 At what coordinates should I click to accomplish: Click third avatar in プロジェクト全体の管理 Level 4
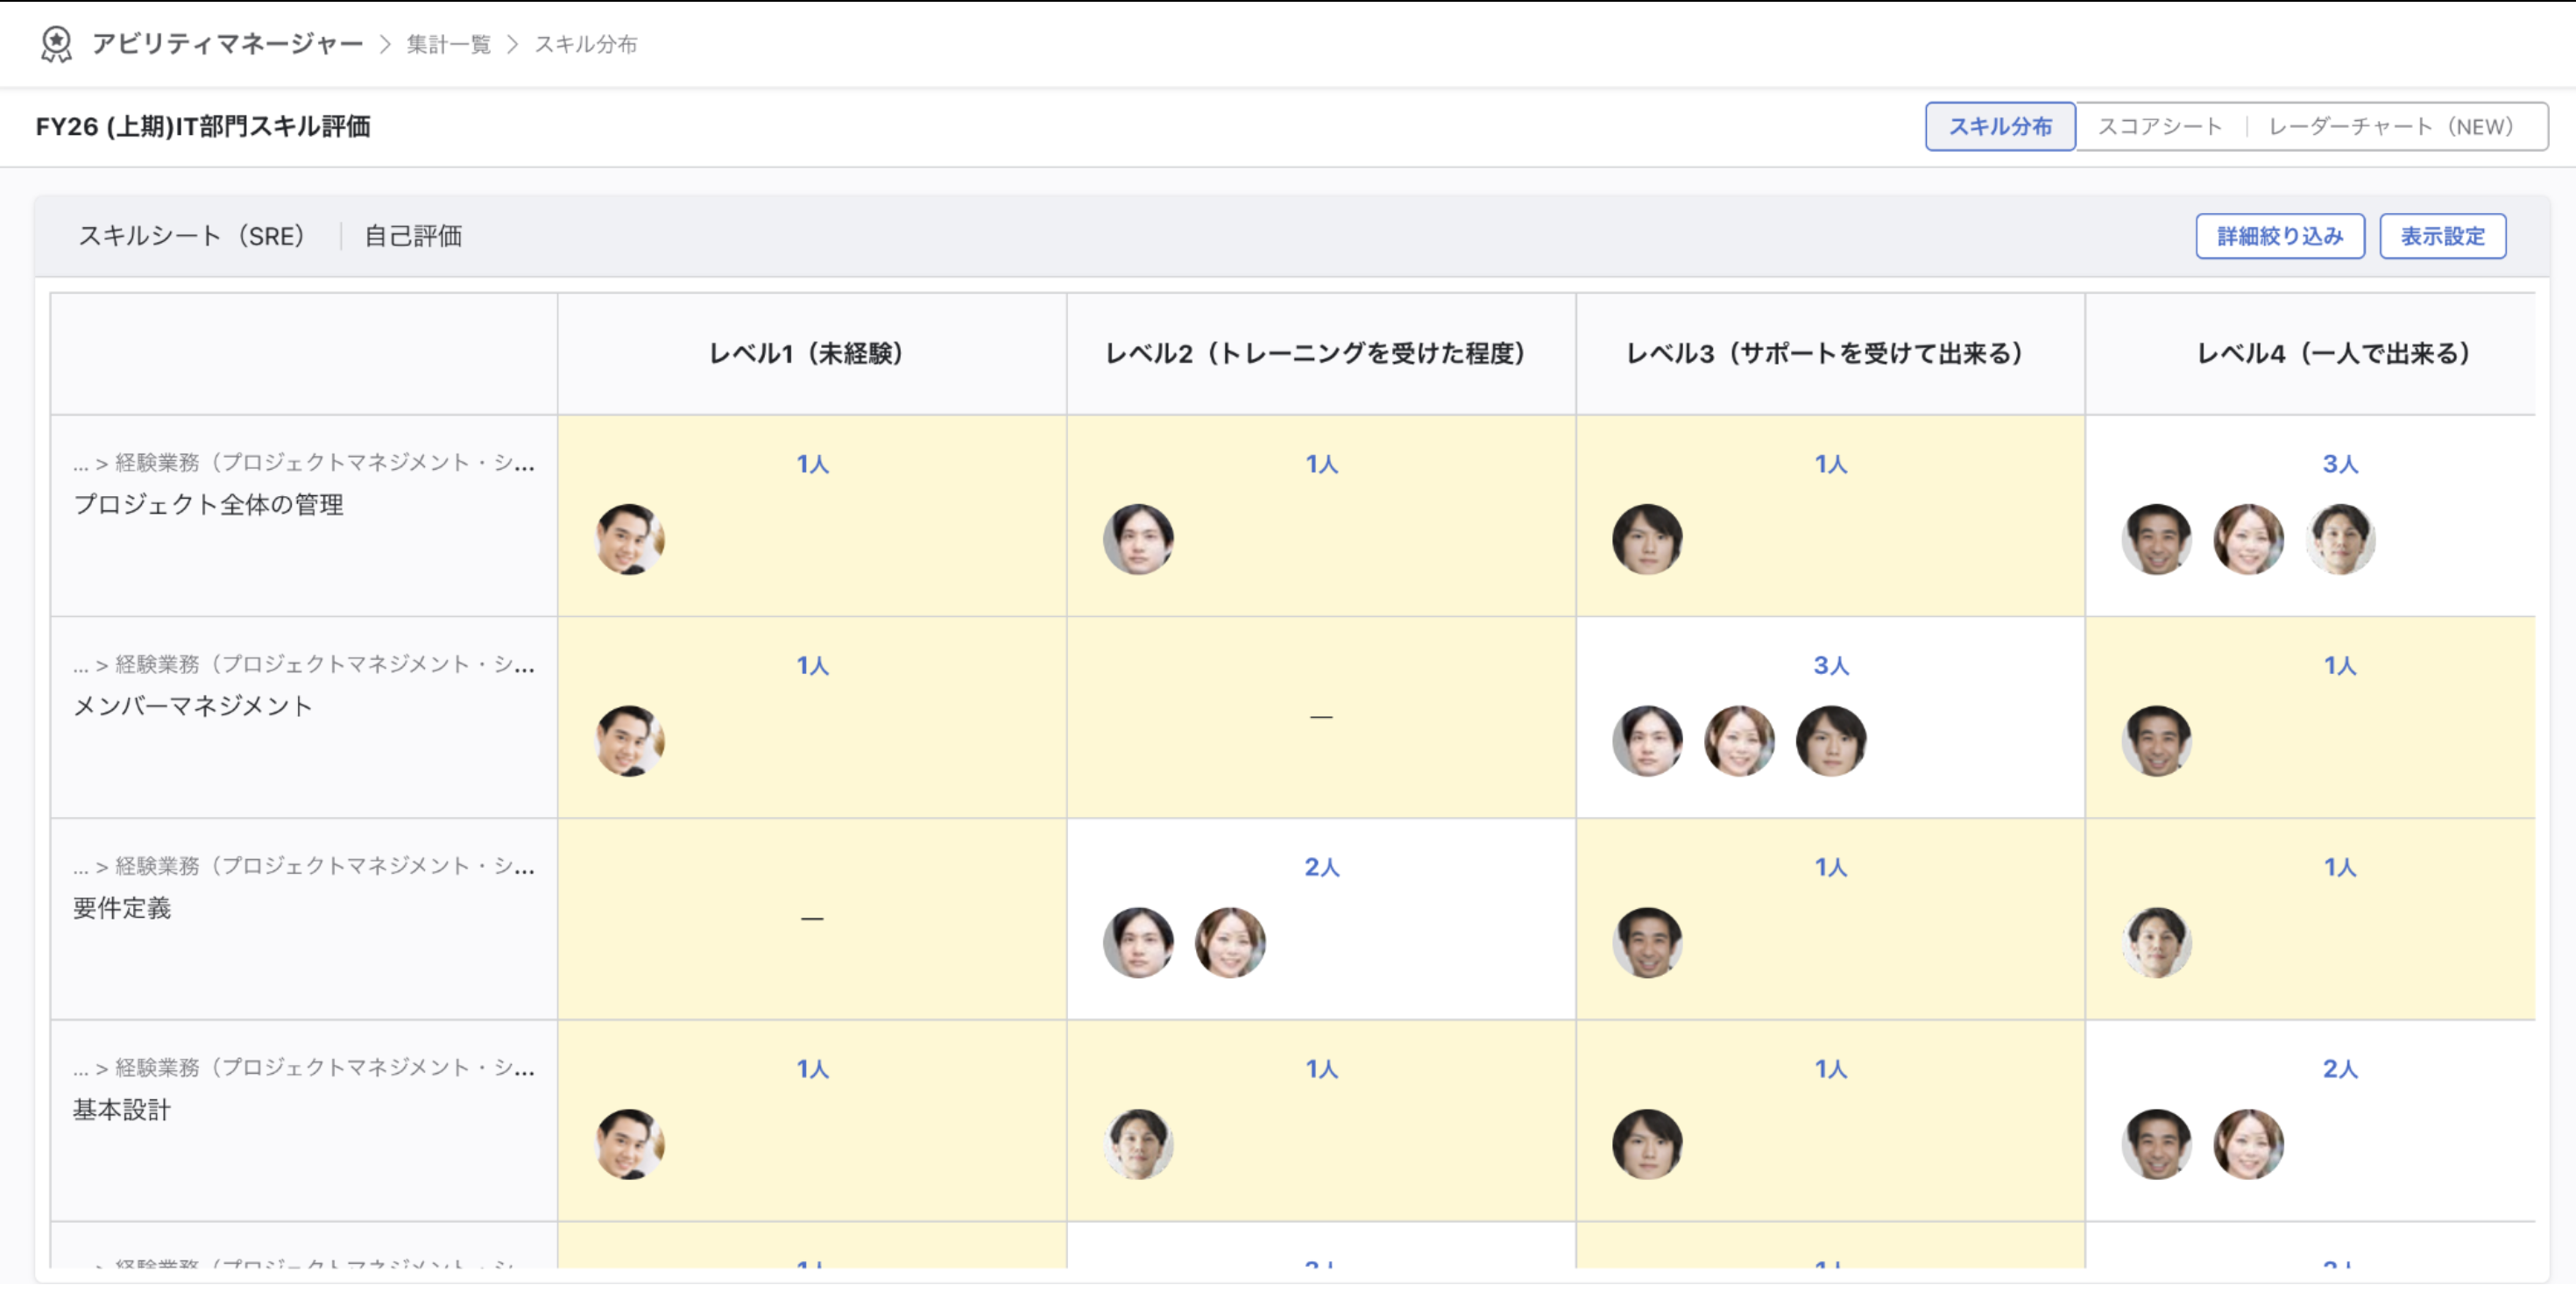(x=2341, y=539)
